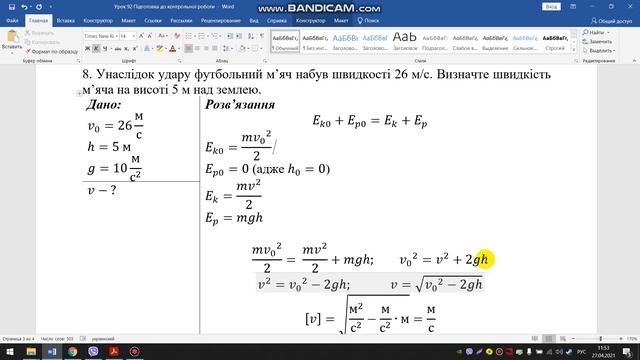Center the paragraph text
640x360 pixels.
click(x=197, y=49)
